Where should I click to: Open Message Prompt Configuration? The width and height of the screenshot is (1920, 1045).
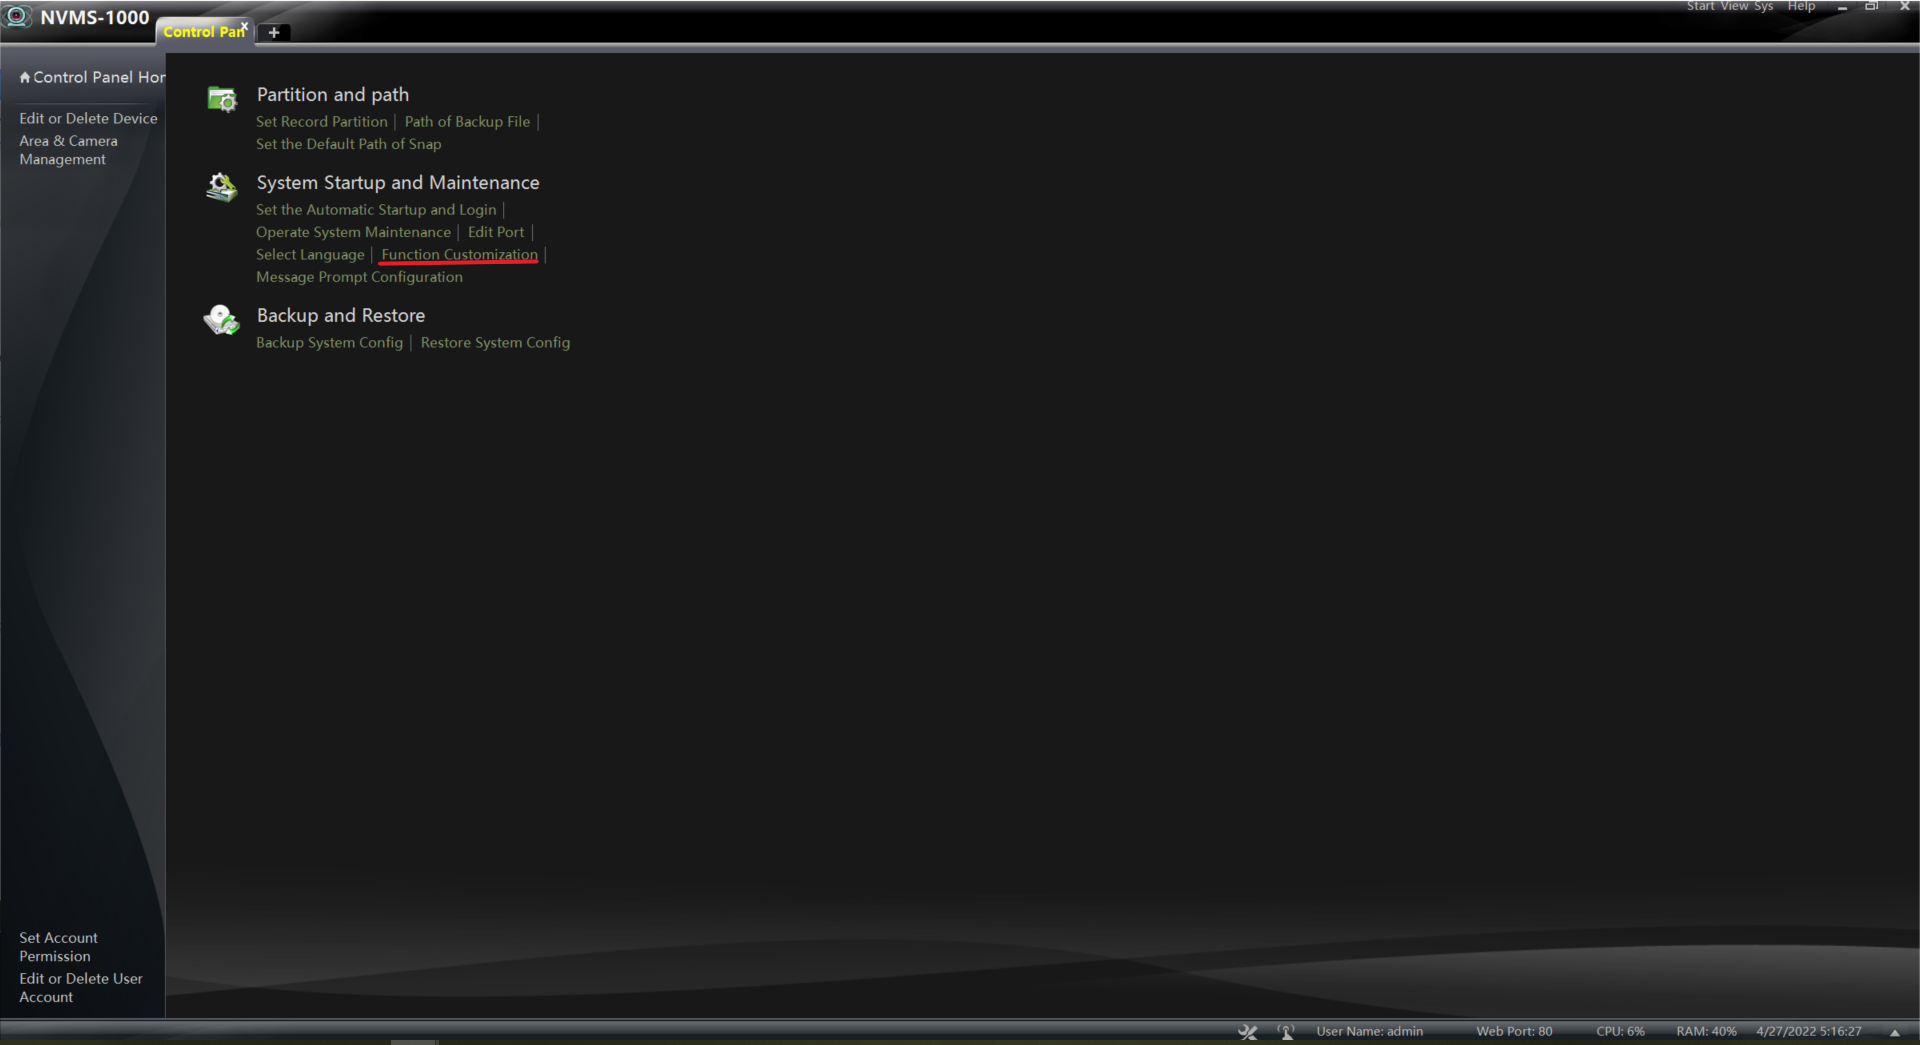pyautogui.click(x=359, y=278)
